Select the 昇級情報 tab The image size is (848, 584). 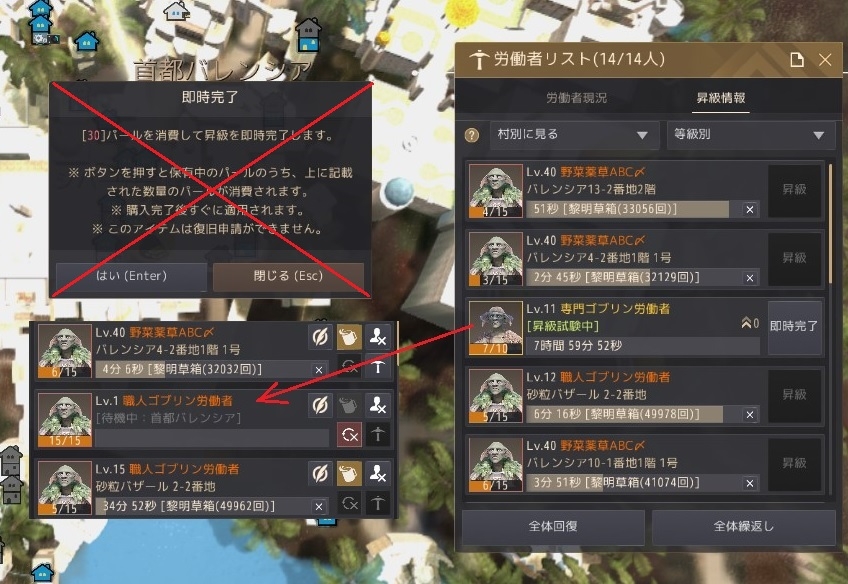tap(720, 98)
